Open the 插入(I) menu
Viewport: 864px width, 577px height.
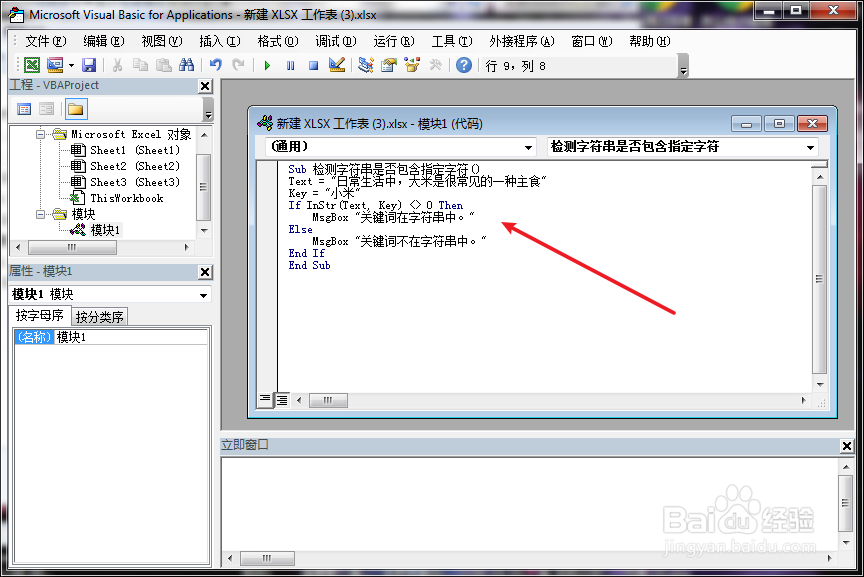220,41
